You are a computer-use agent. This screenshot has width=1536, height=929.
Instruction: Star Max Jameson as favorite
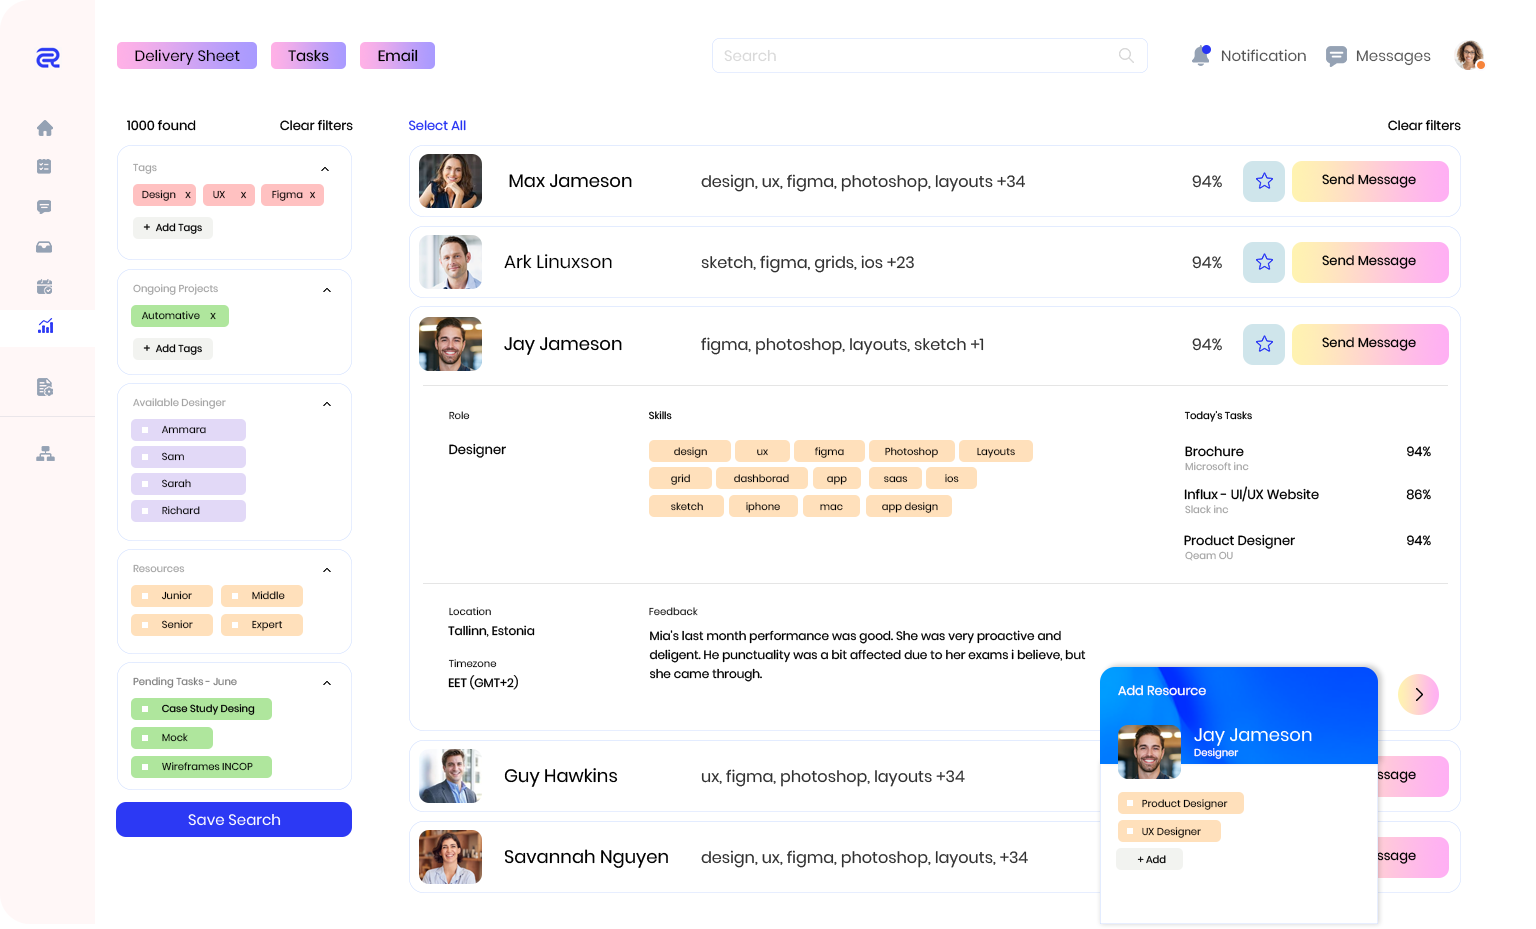coord(1264,181)
